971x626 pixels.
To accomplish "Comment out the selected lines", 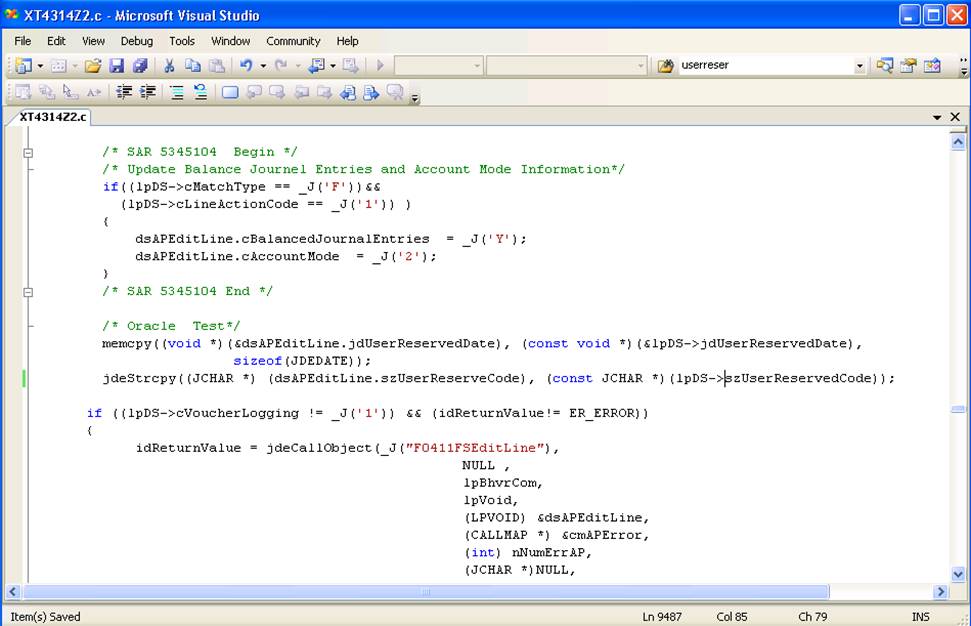I will pos(177,92).
